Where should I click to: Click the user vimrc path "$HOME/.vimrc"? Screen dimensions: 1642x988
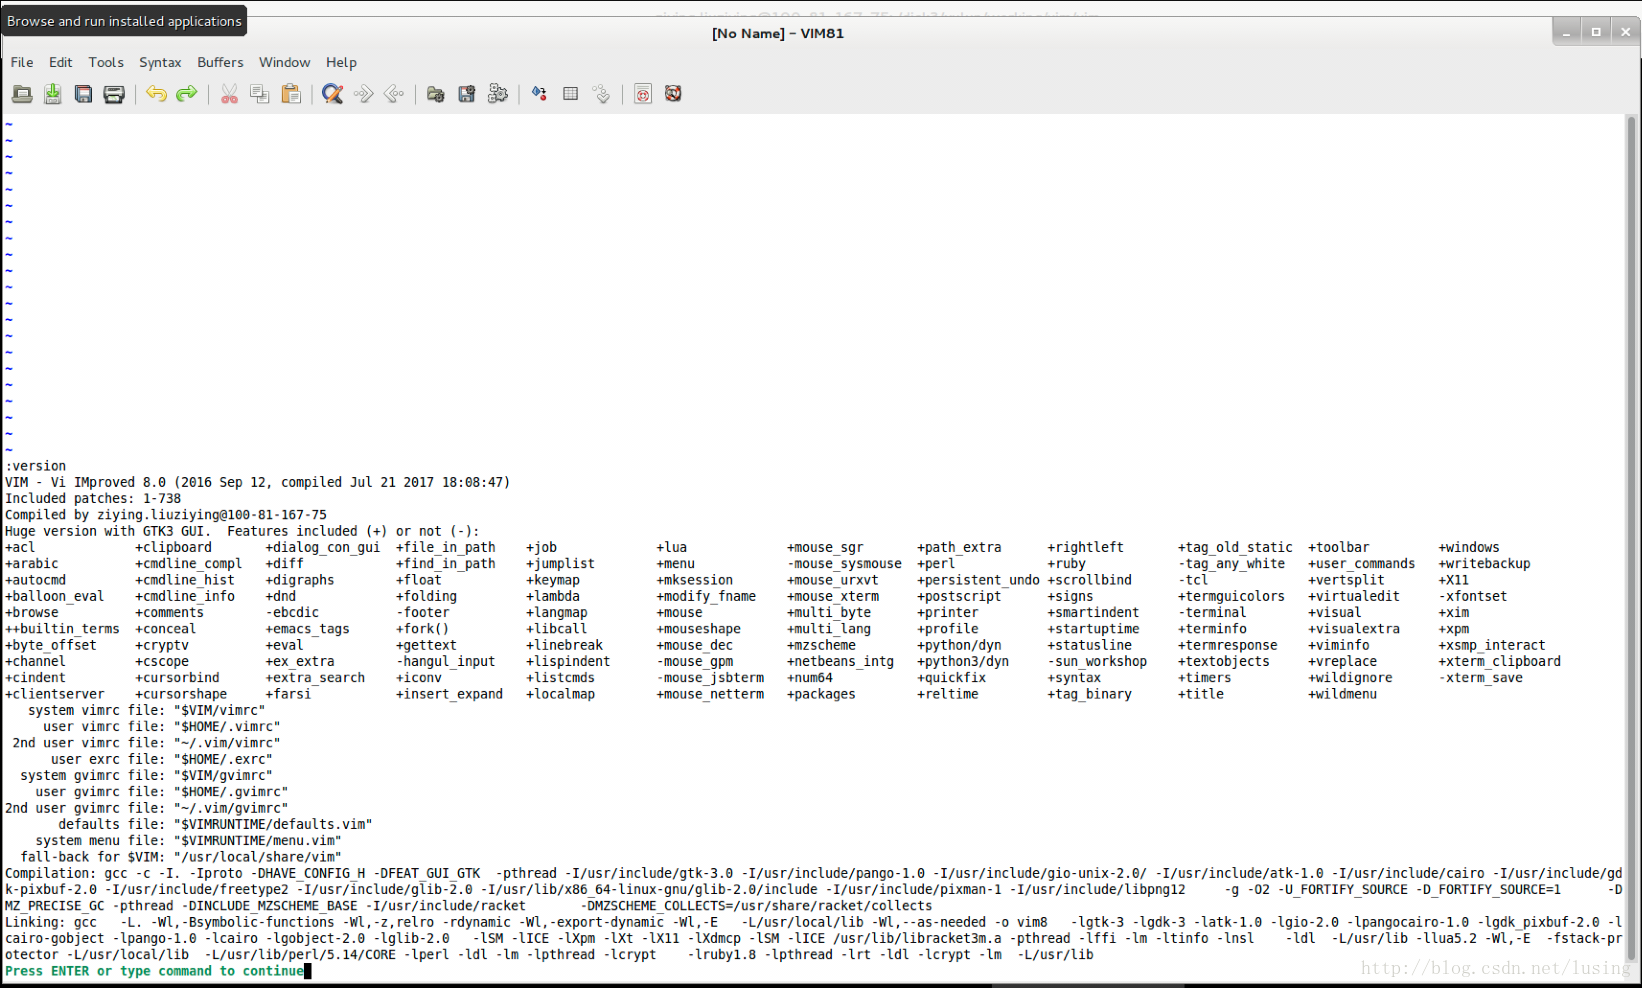coord(227,727)
